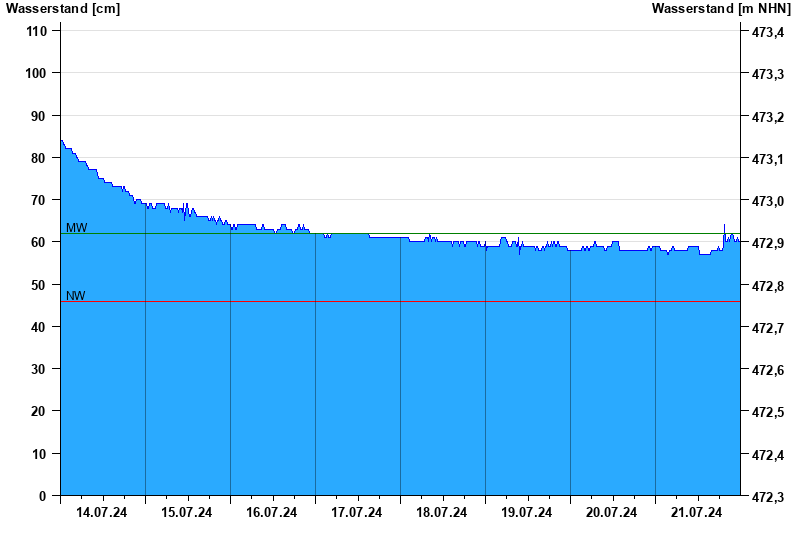Click the water level spike on 21.07.24
Viewport: 800px width, 550px height.
coord(724,228)
